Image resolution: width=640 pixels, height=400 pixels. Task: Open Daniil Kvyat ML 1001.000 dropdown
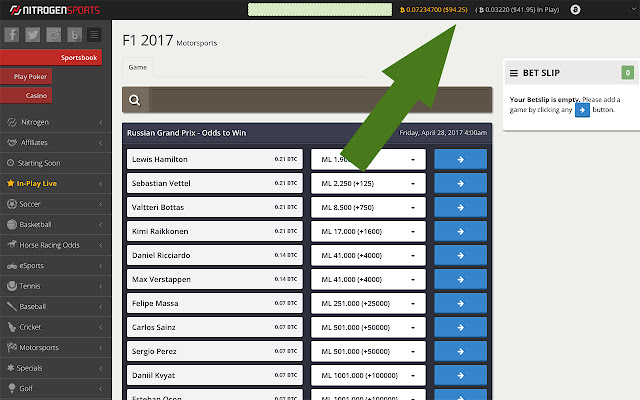click(368, 375)
